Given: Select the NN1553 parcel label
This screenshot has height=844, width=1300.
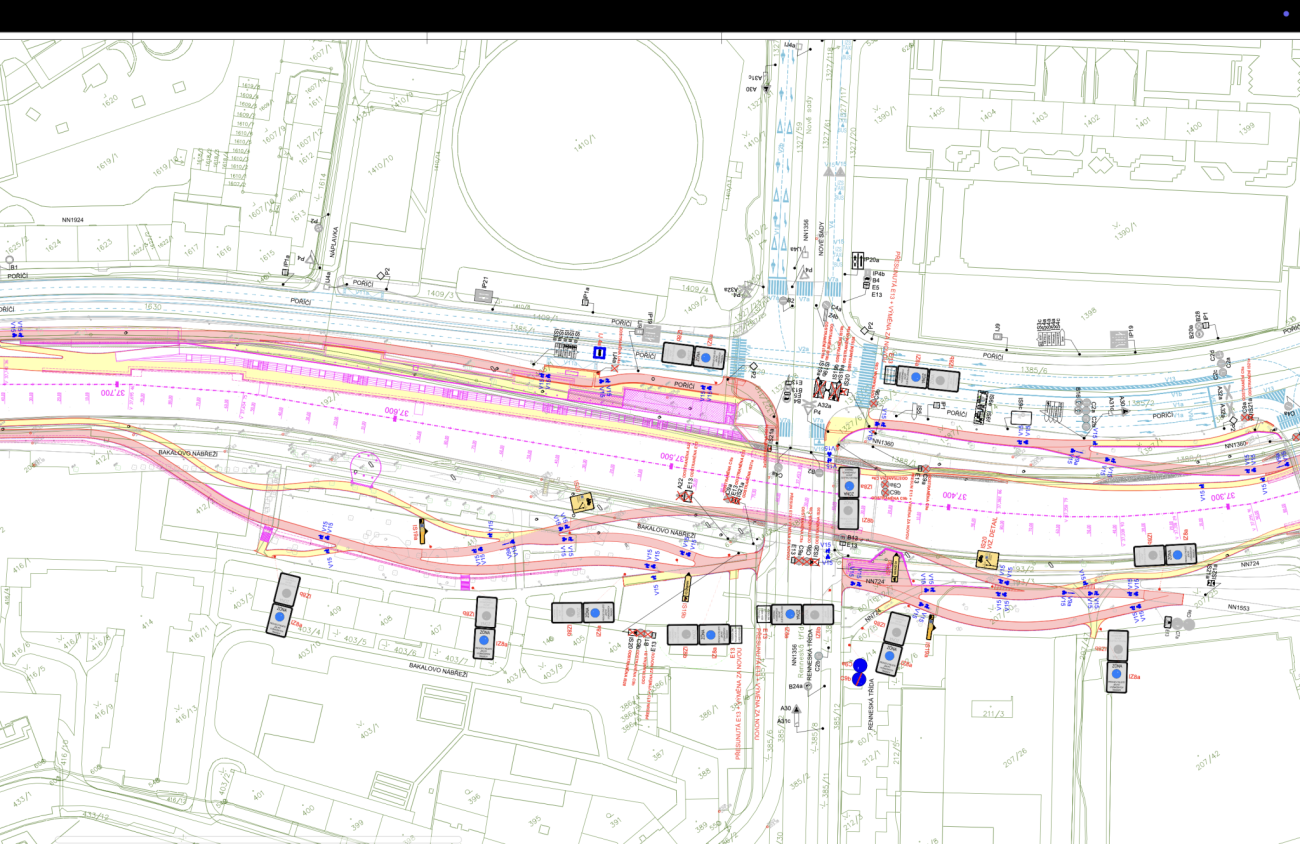Looking at the screenshot, I should coord(1237,608).
